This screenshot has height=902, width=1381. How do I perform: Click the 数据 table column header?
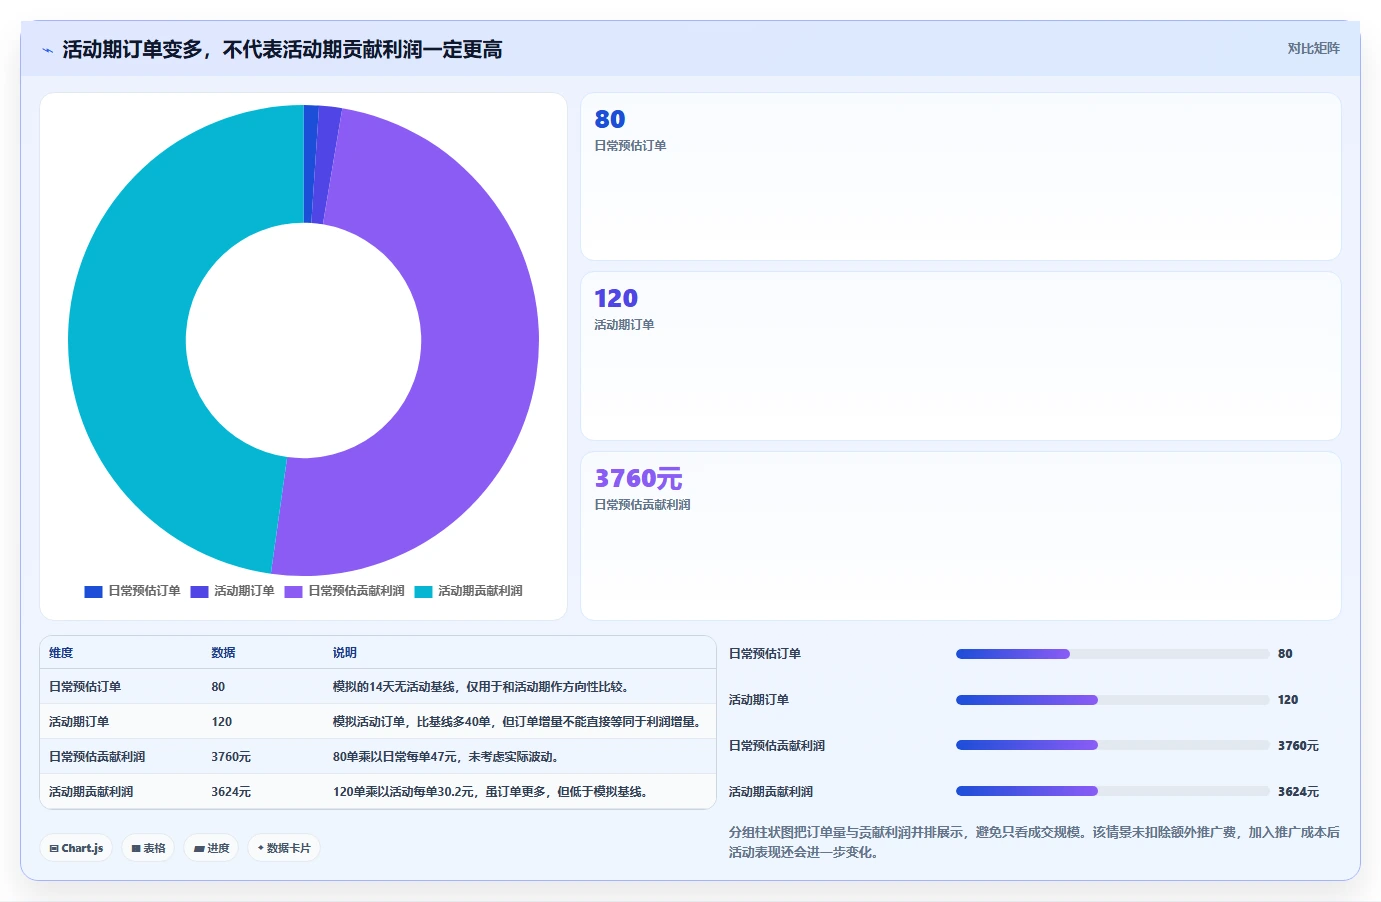click(223, 653)
